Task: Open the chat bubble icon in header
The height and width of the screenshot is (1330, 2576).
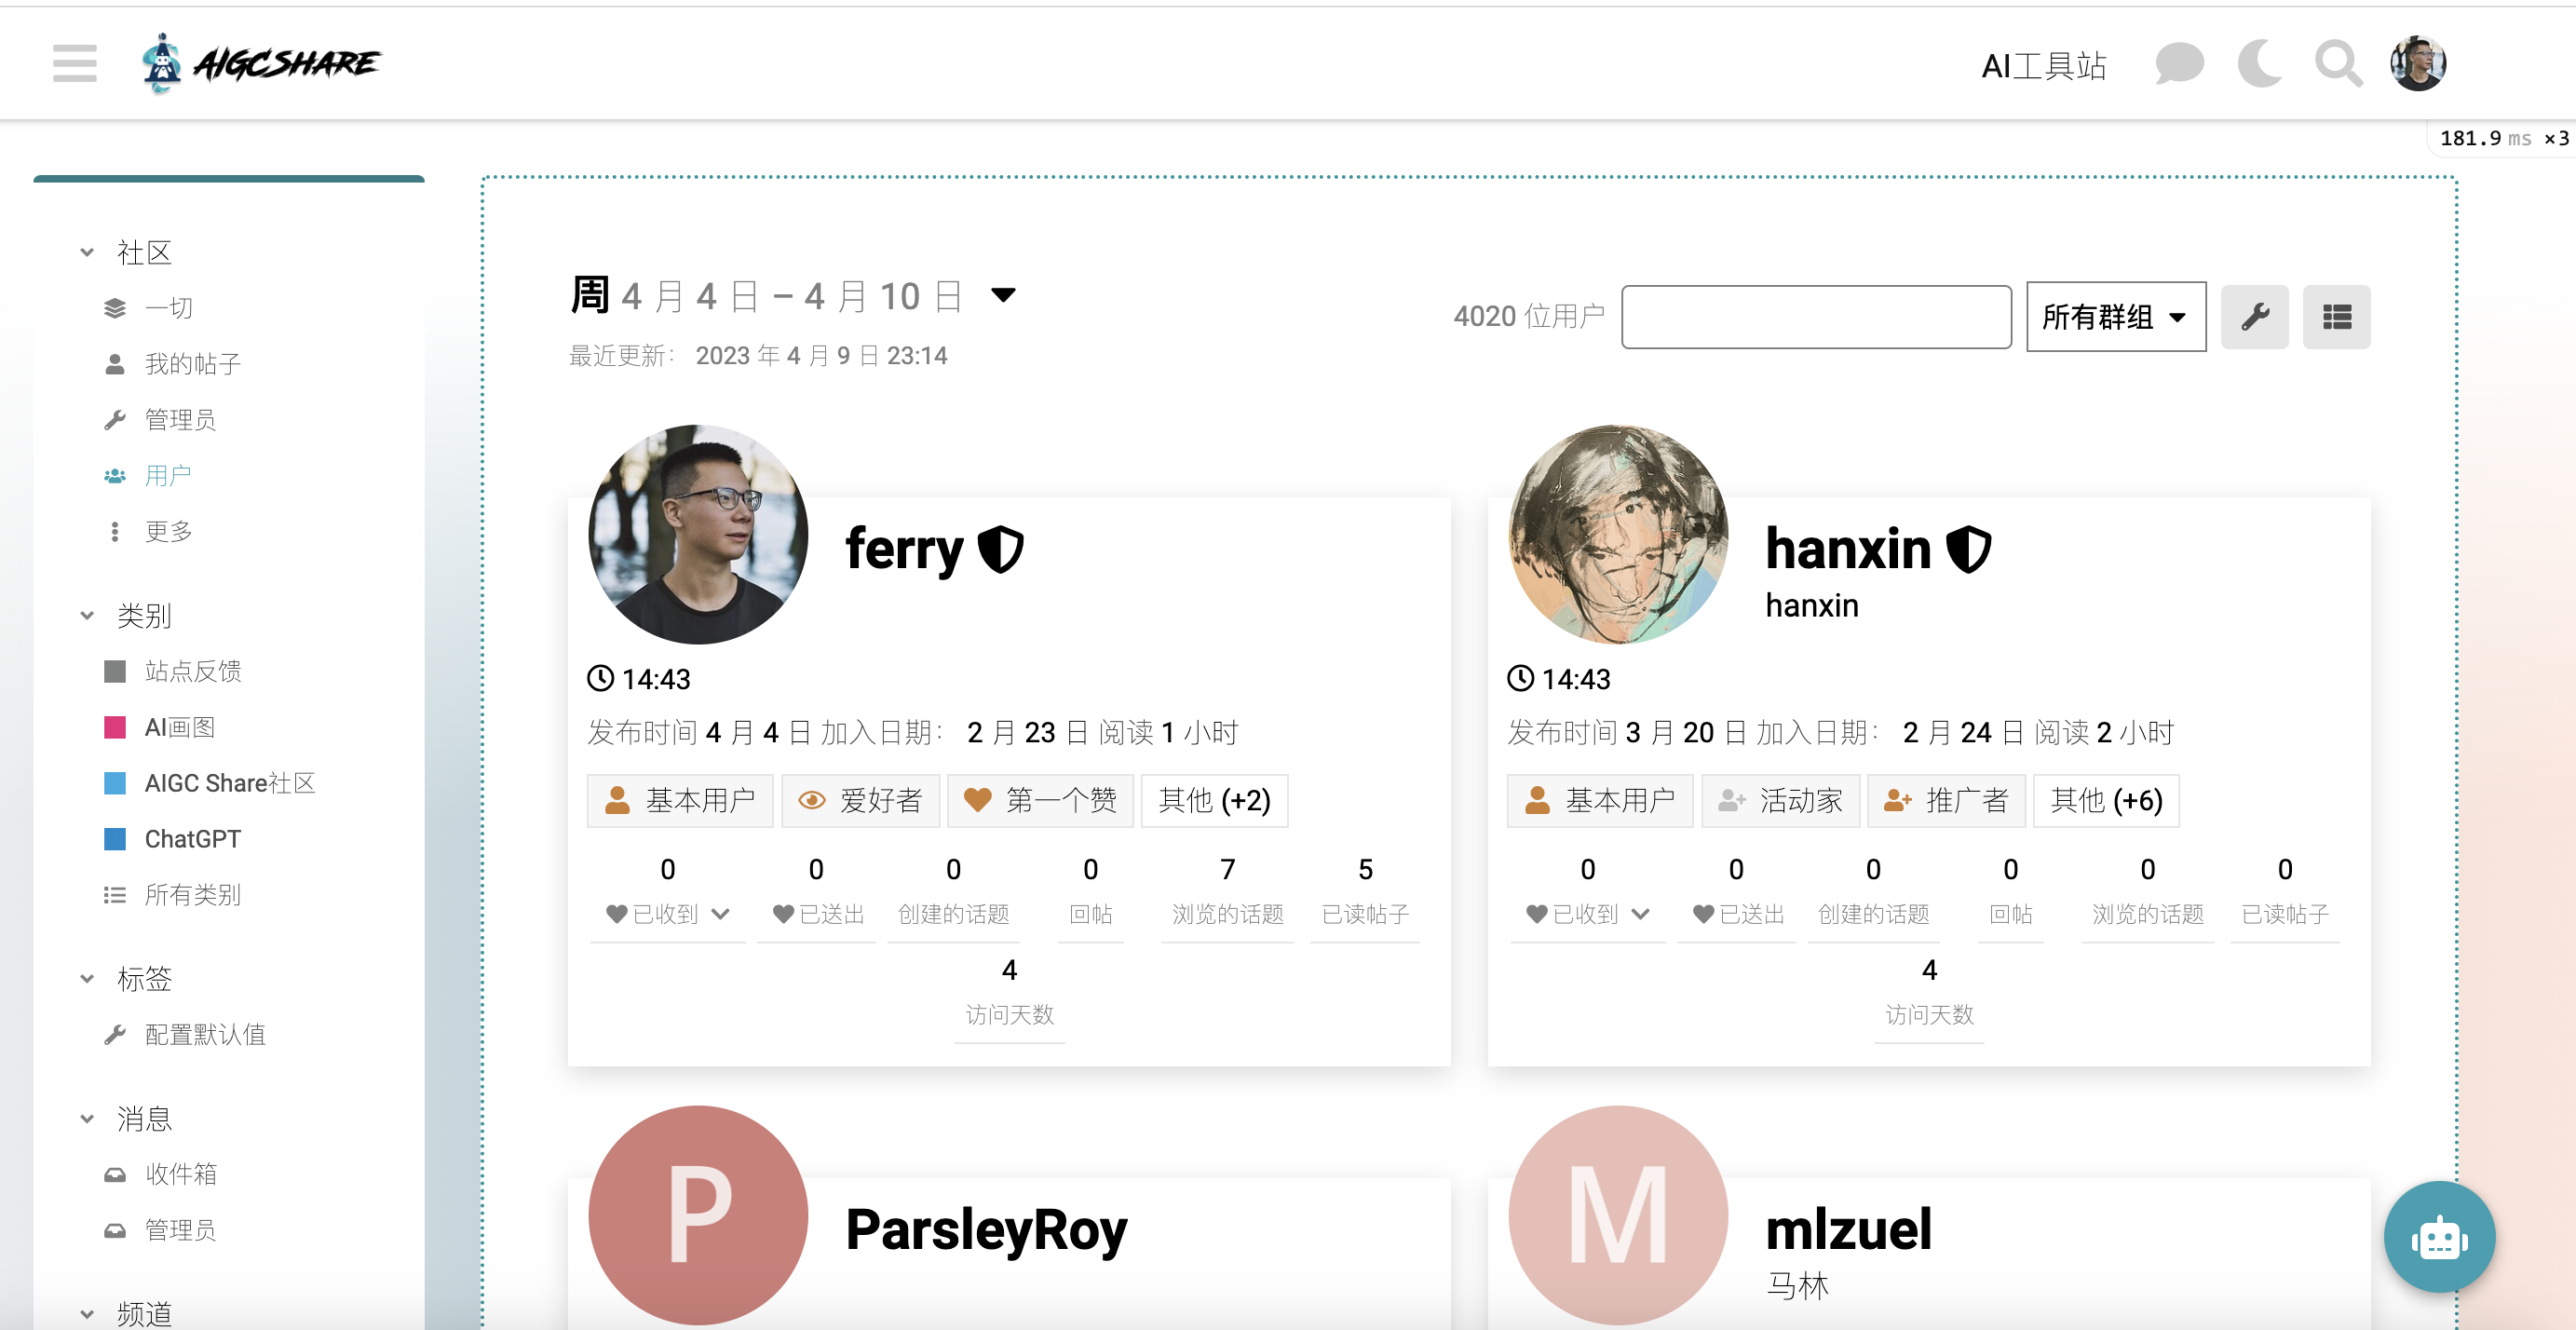Action: coord(2178,64)
